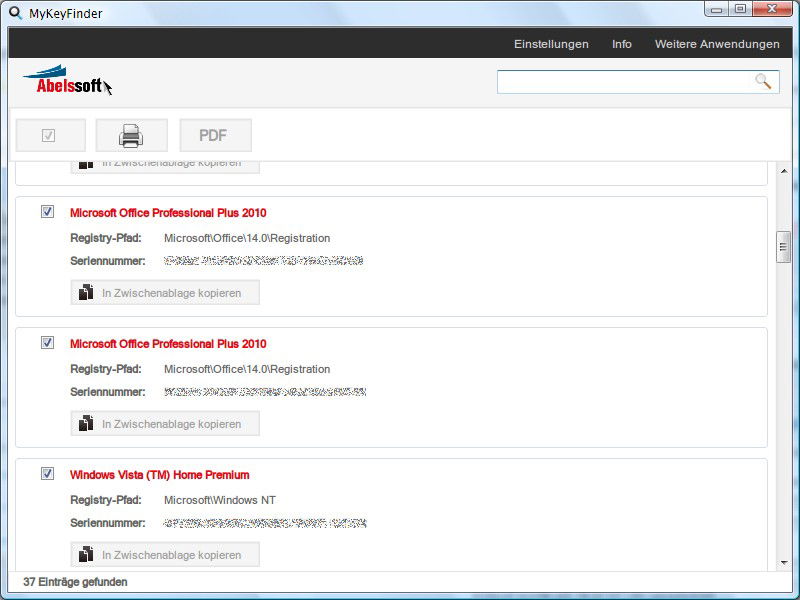Click the vertical scrollbar thumb
Viewport: 800px width, 600px height.
(x=783, y=247)
